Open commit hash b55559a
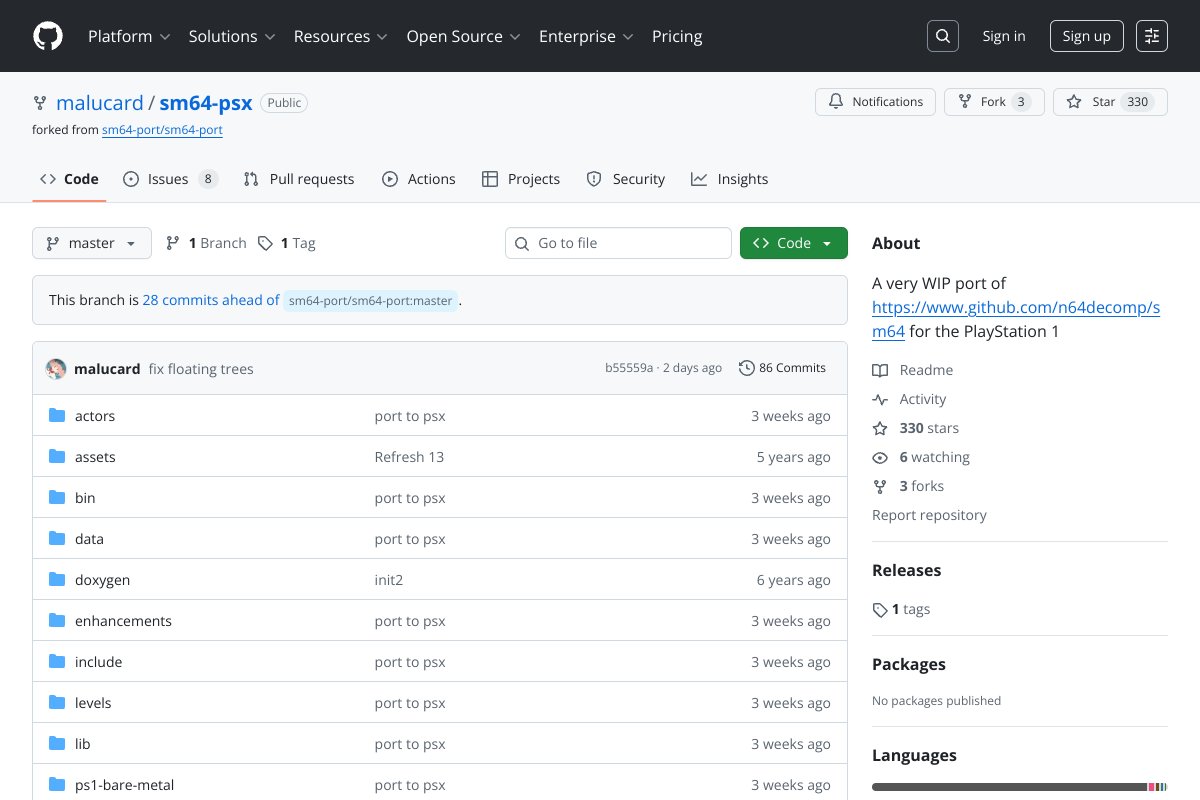 click(629, 368)
